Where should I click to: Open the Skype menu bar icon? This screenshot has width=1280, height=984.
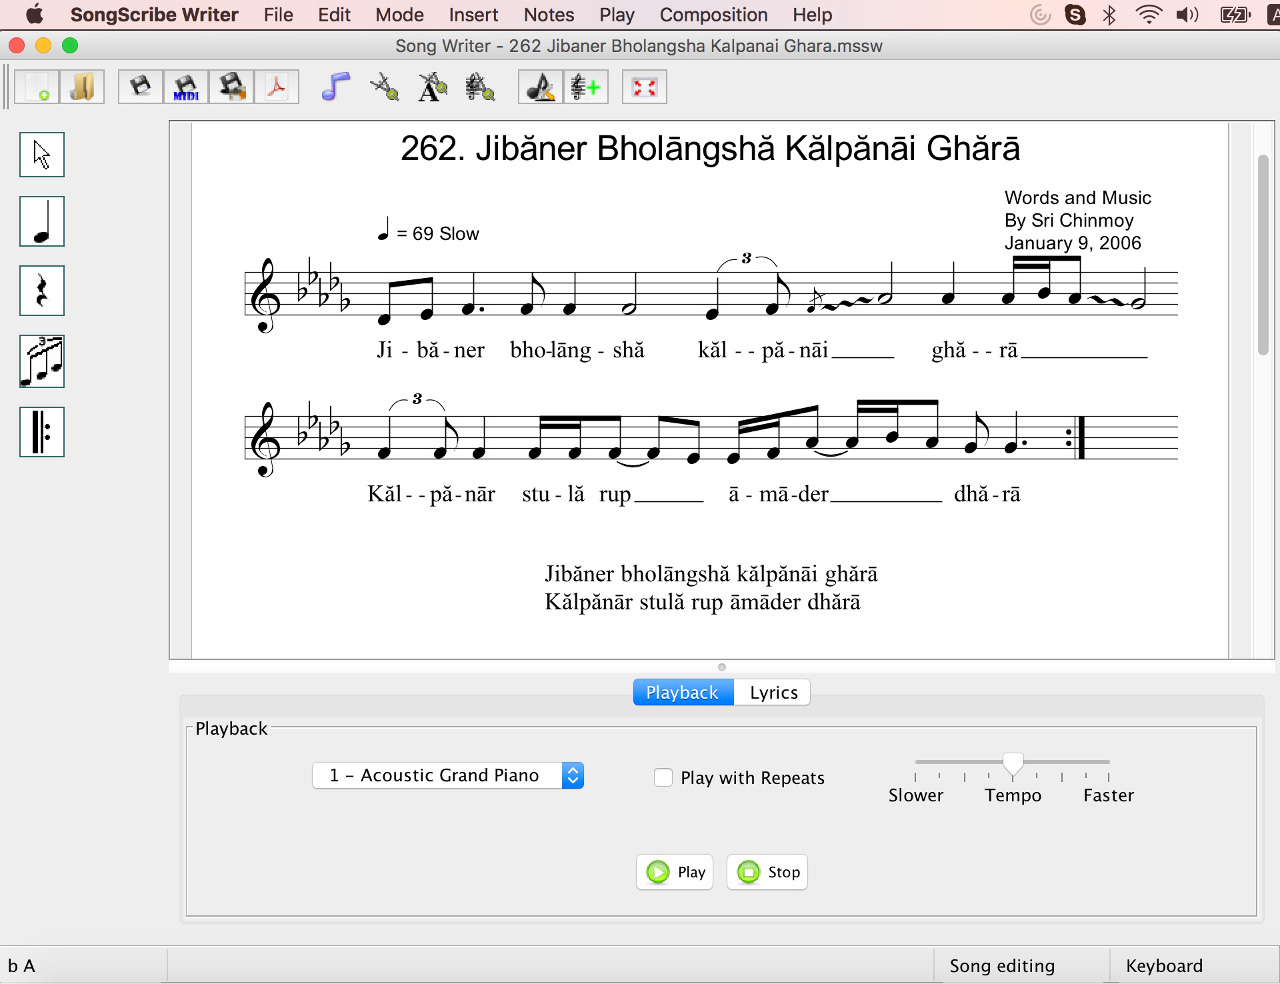point(1075,15)
